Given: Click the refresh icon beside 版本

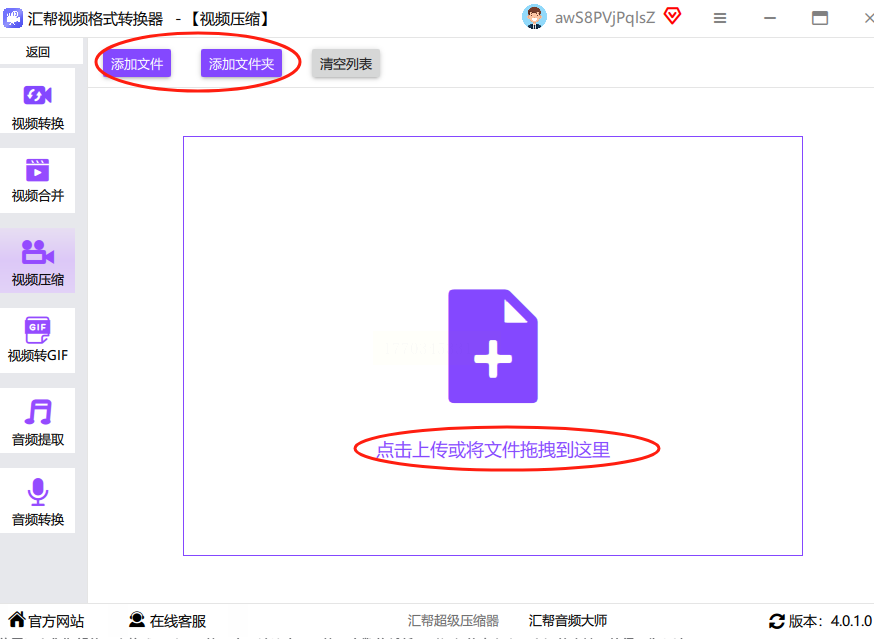Looking at the screenshot, I should click(776, 621).
